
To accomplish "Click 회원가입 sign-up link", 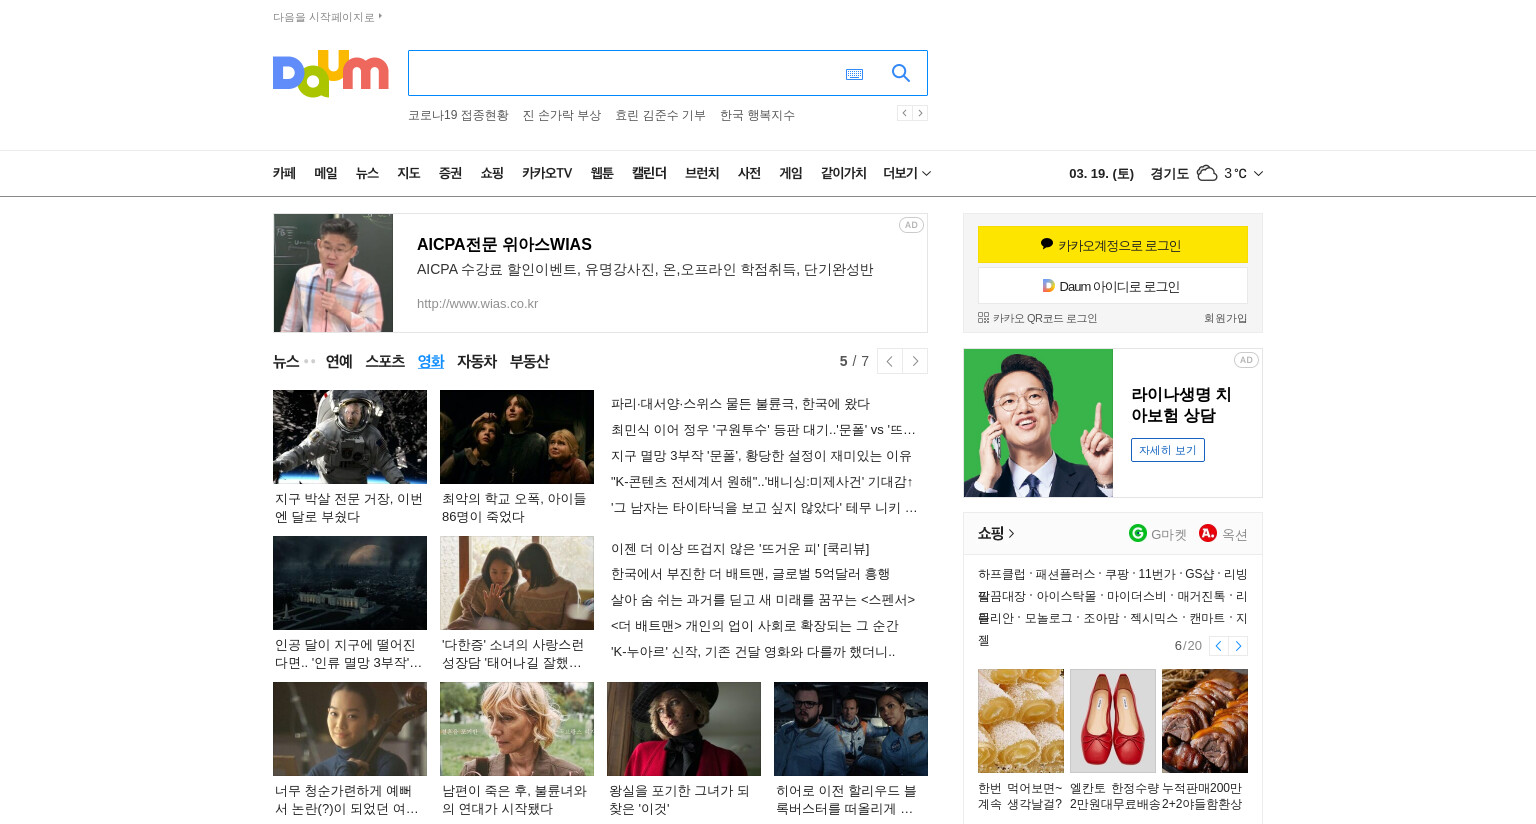I will pos(1225,318).
